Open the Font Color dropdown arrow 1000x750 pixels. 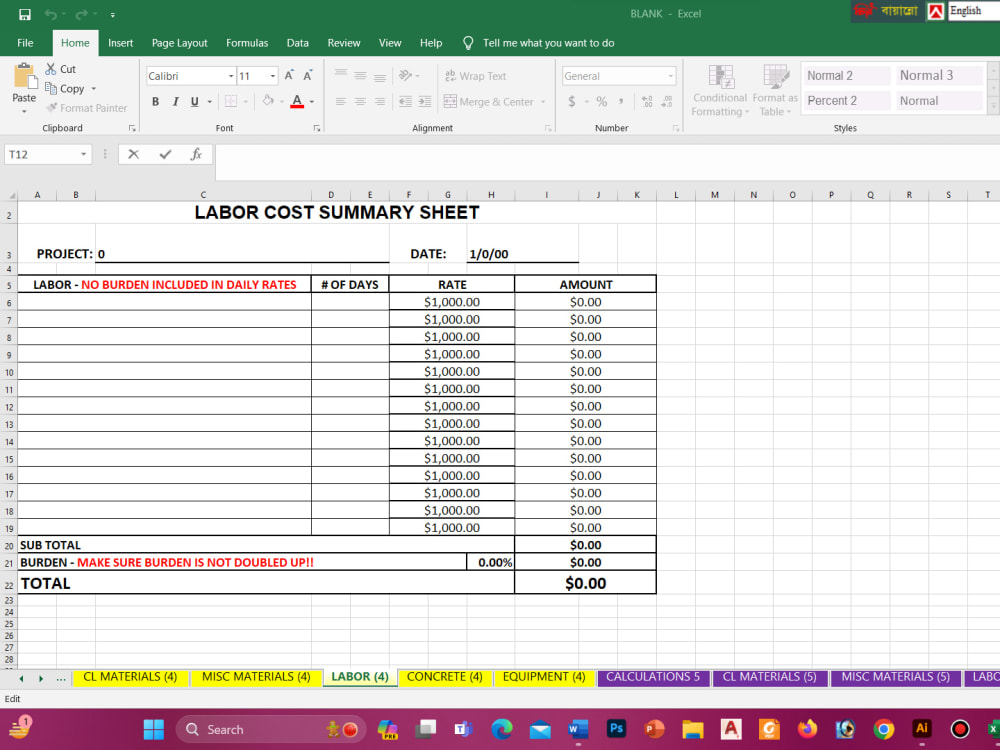coord(312,101)
